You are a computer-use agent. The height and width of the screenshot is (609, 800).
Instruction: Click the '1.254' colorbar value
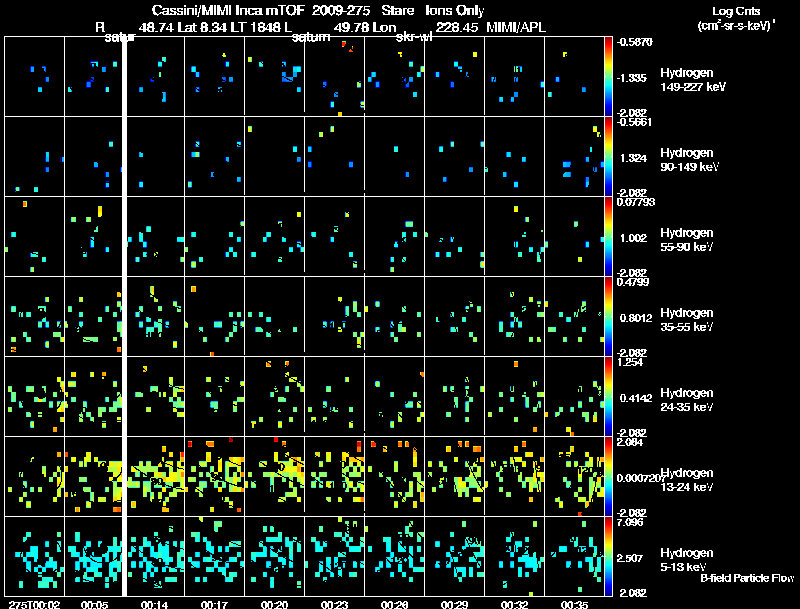(x=630, y=362)
